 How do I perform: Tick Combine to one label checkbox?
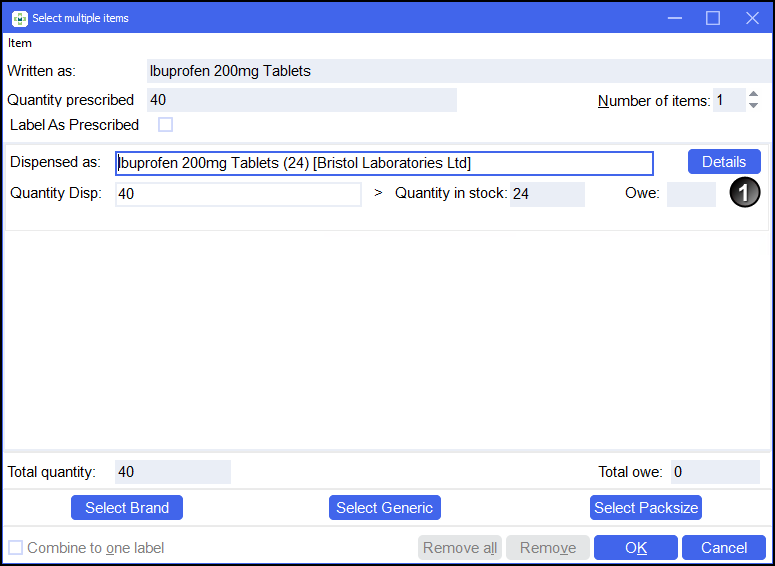pos(15,548)
